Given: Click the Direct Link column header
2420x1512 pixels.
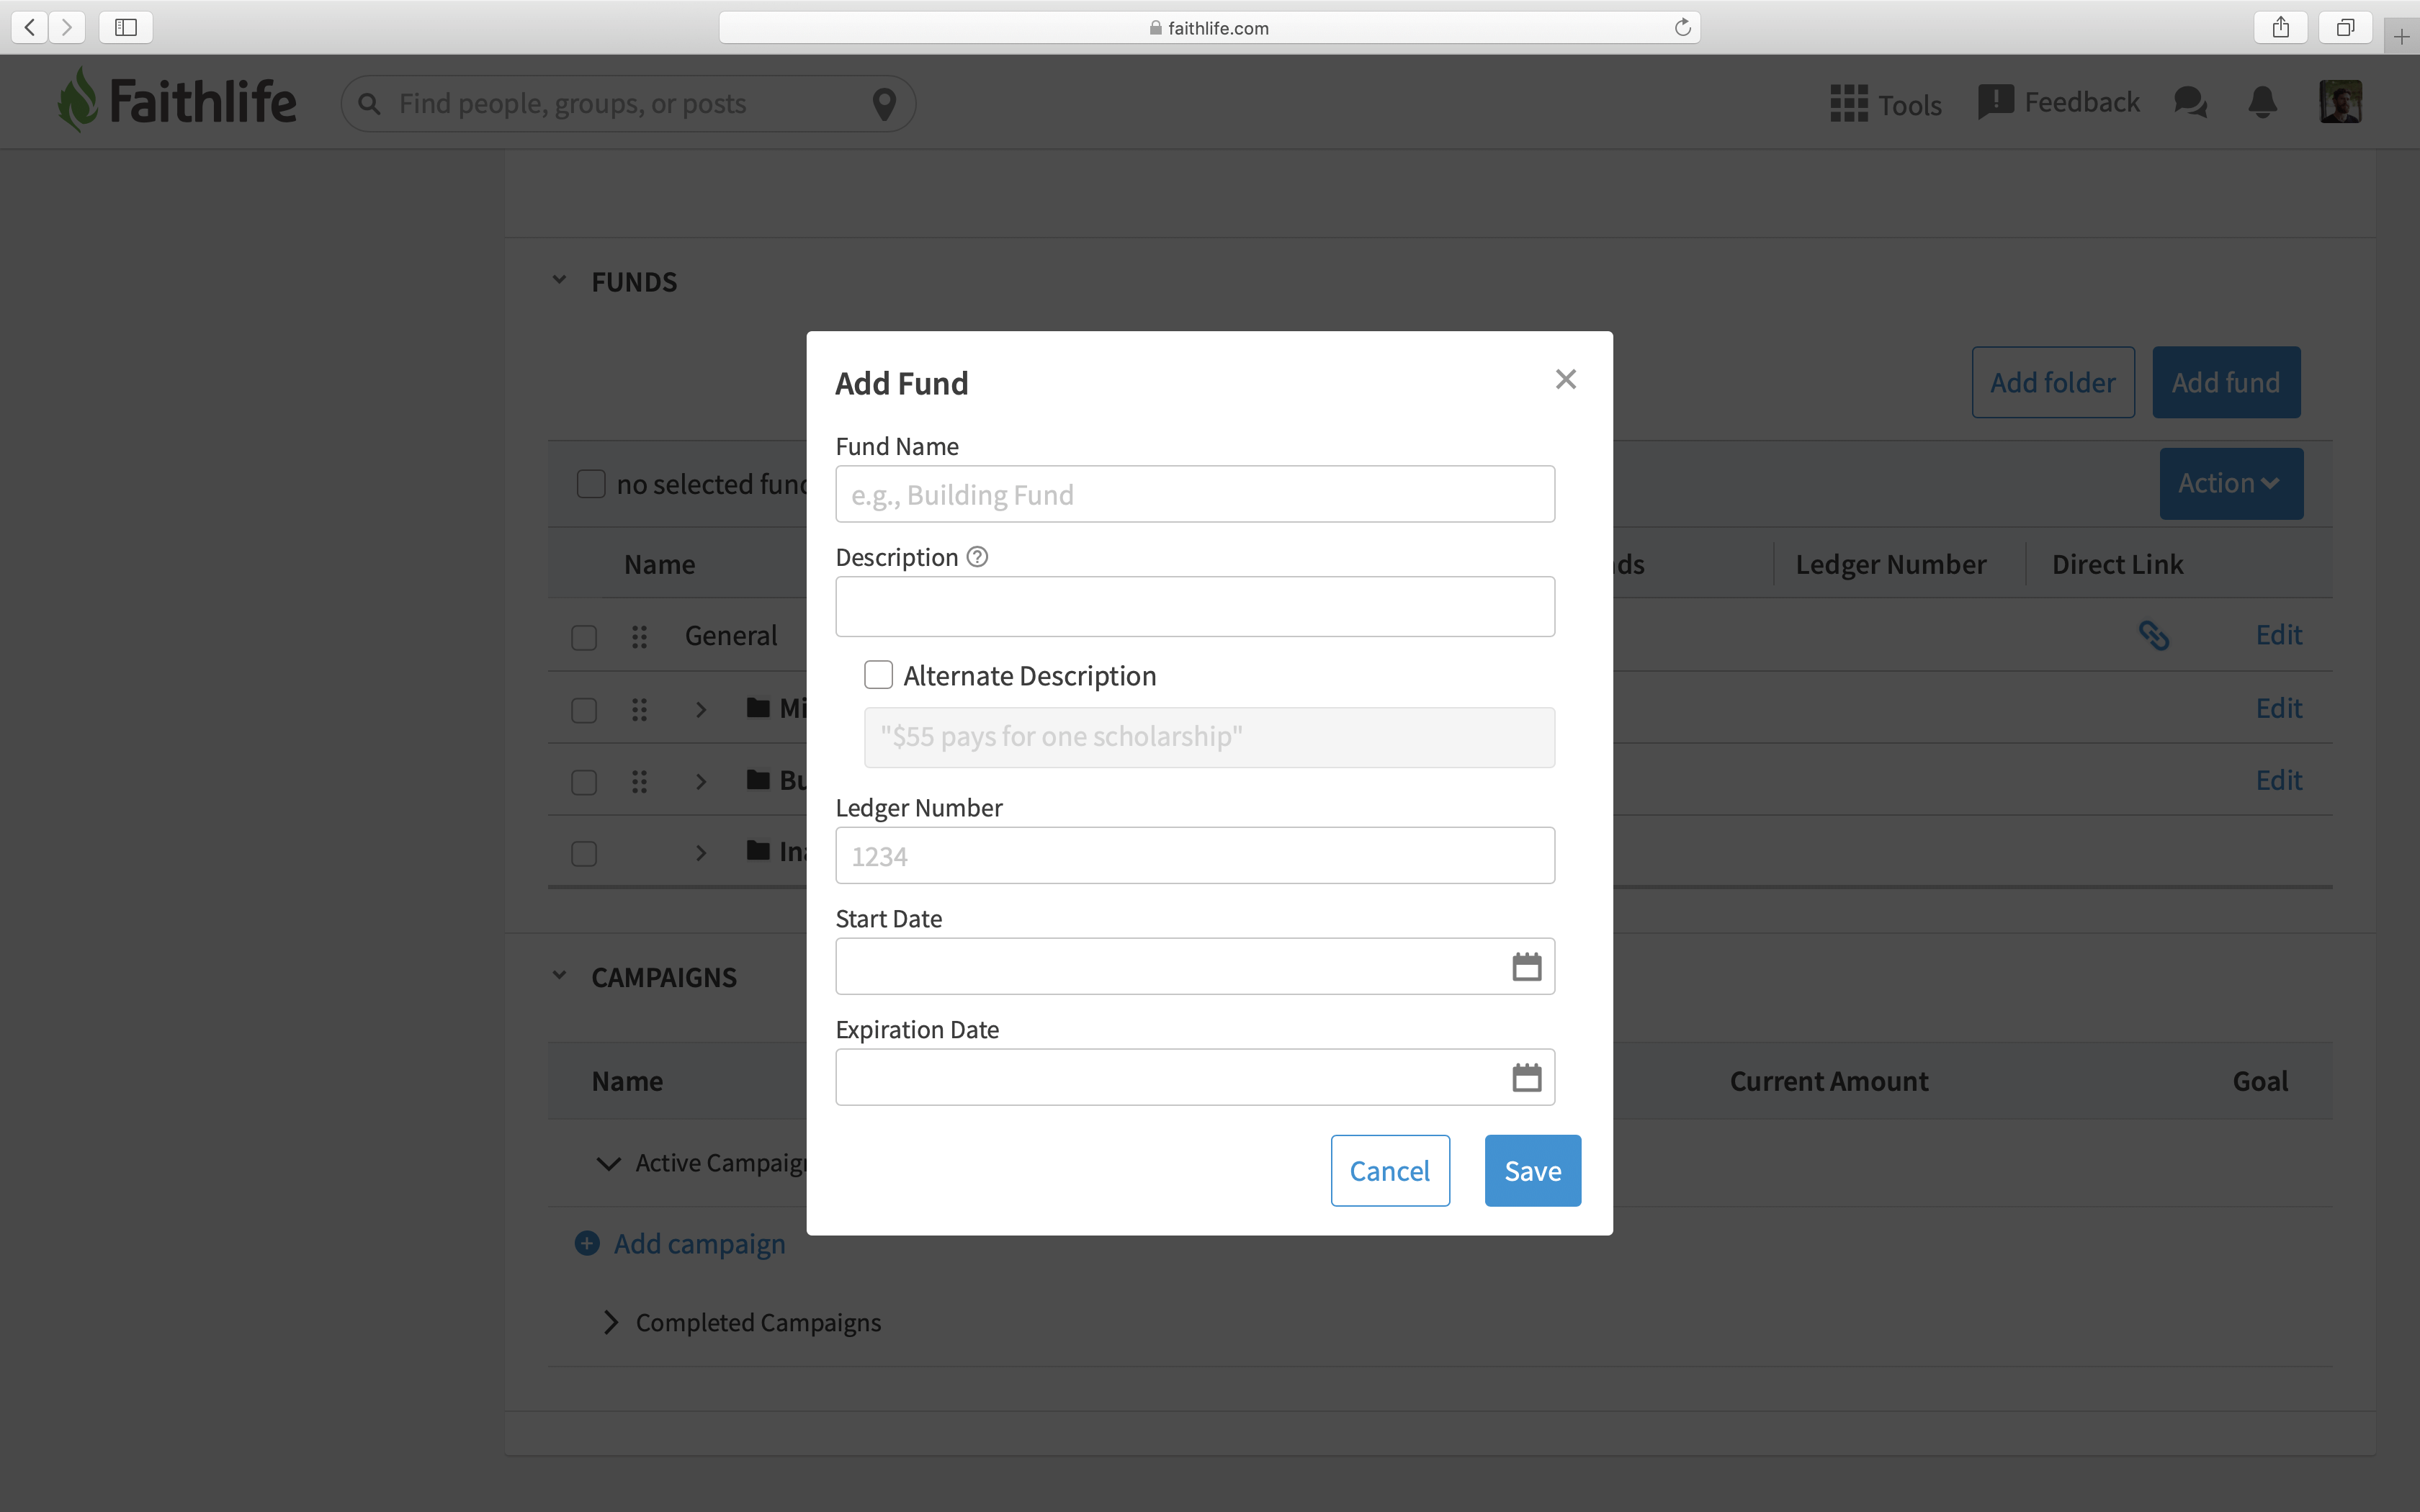Looking at the screenshot, I should (2117, 564).
